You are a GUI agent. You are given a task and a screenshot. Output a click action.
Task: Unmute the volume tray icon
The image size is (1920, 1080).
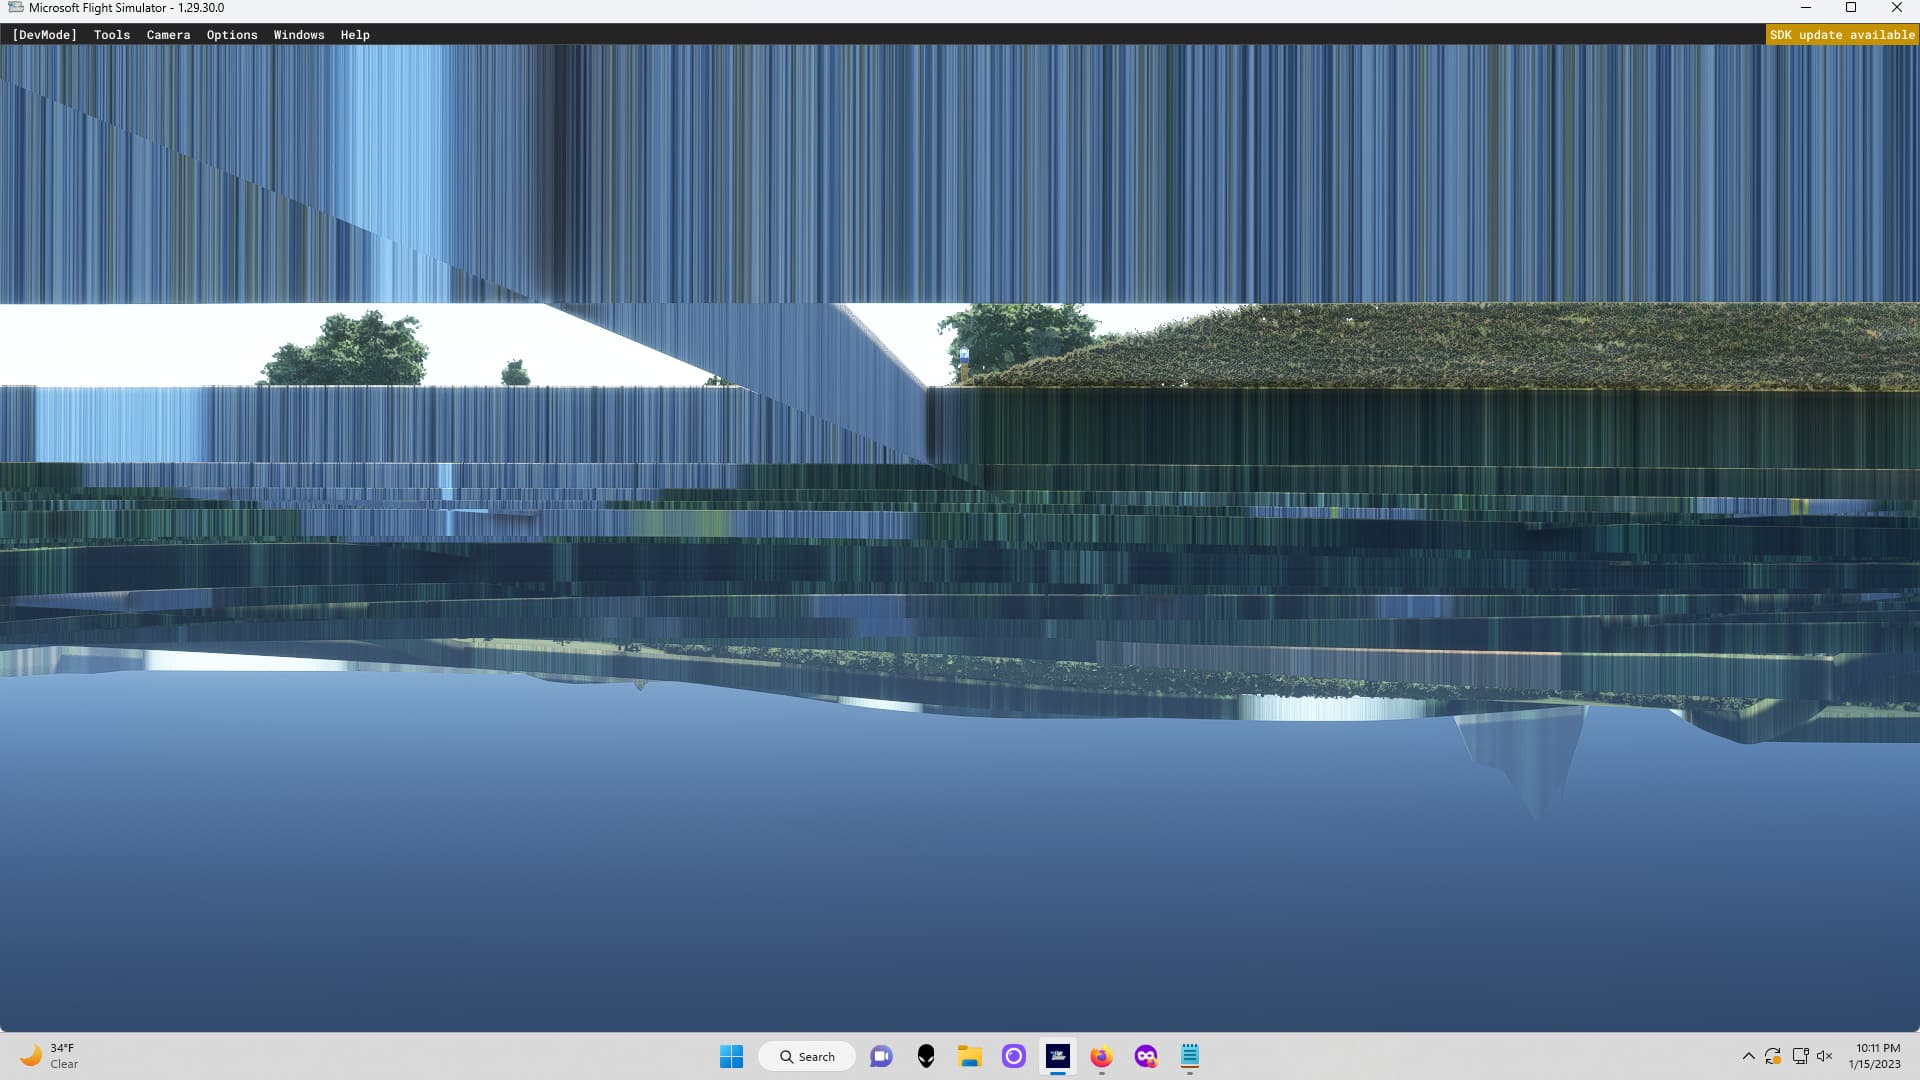tap(1824, 1056)
